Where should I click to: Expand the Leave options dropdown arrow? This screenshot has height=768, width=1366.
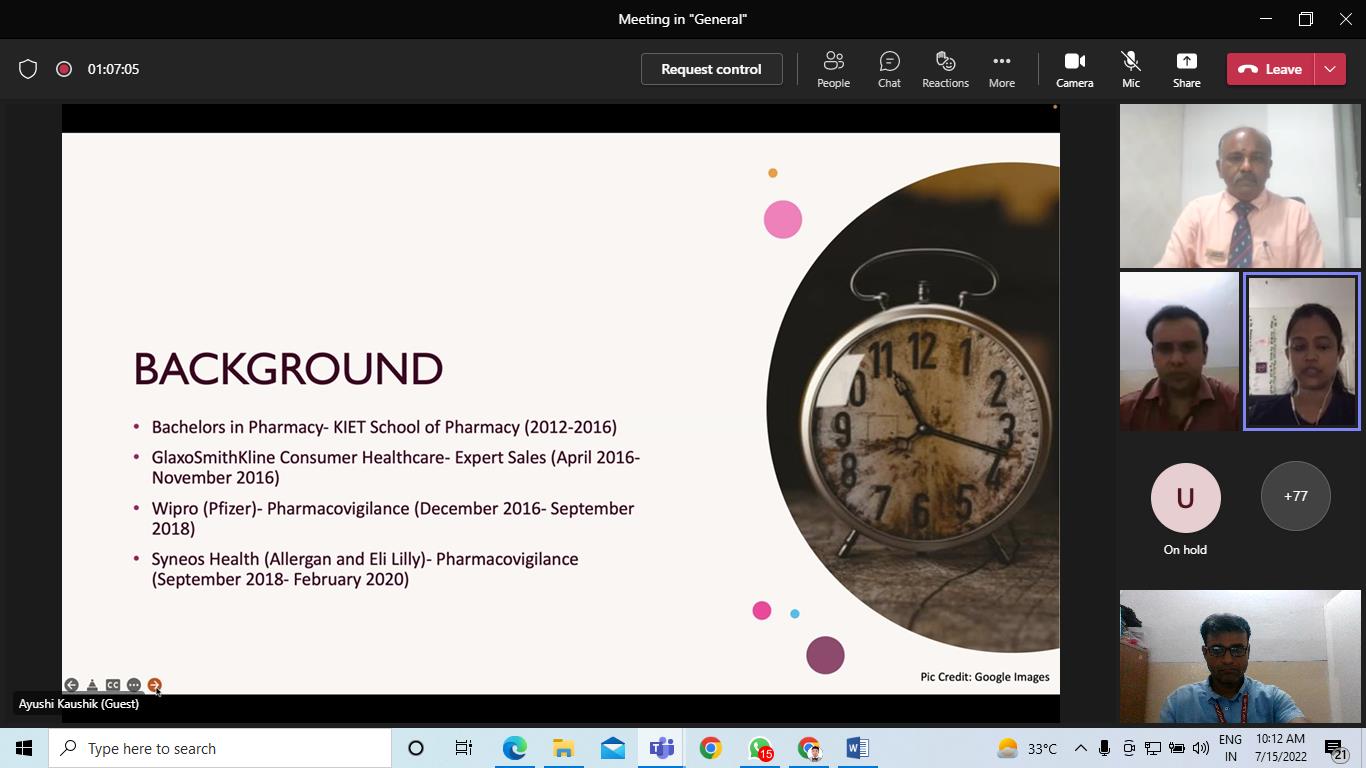tap(1330, 69)
